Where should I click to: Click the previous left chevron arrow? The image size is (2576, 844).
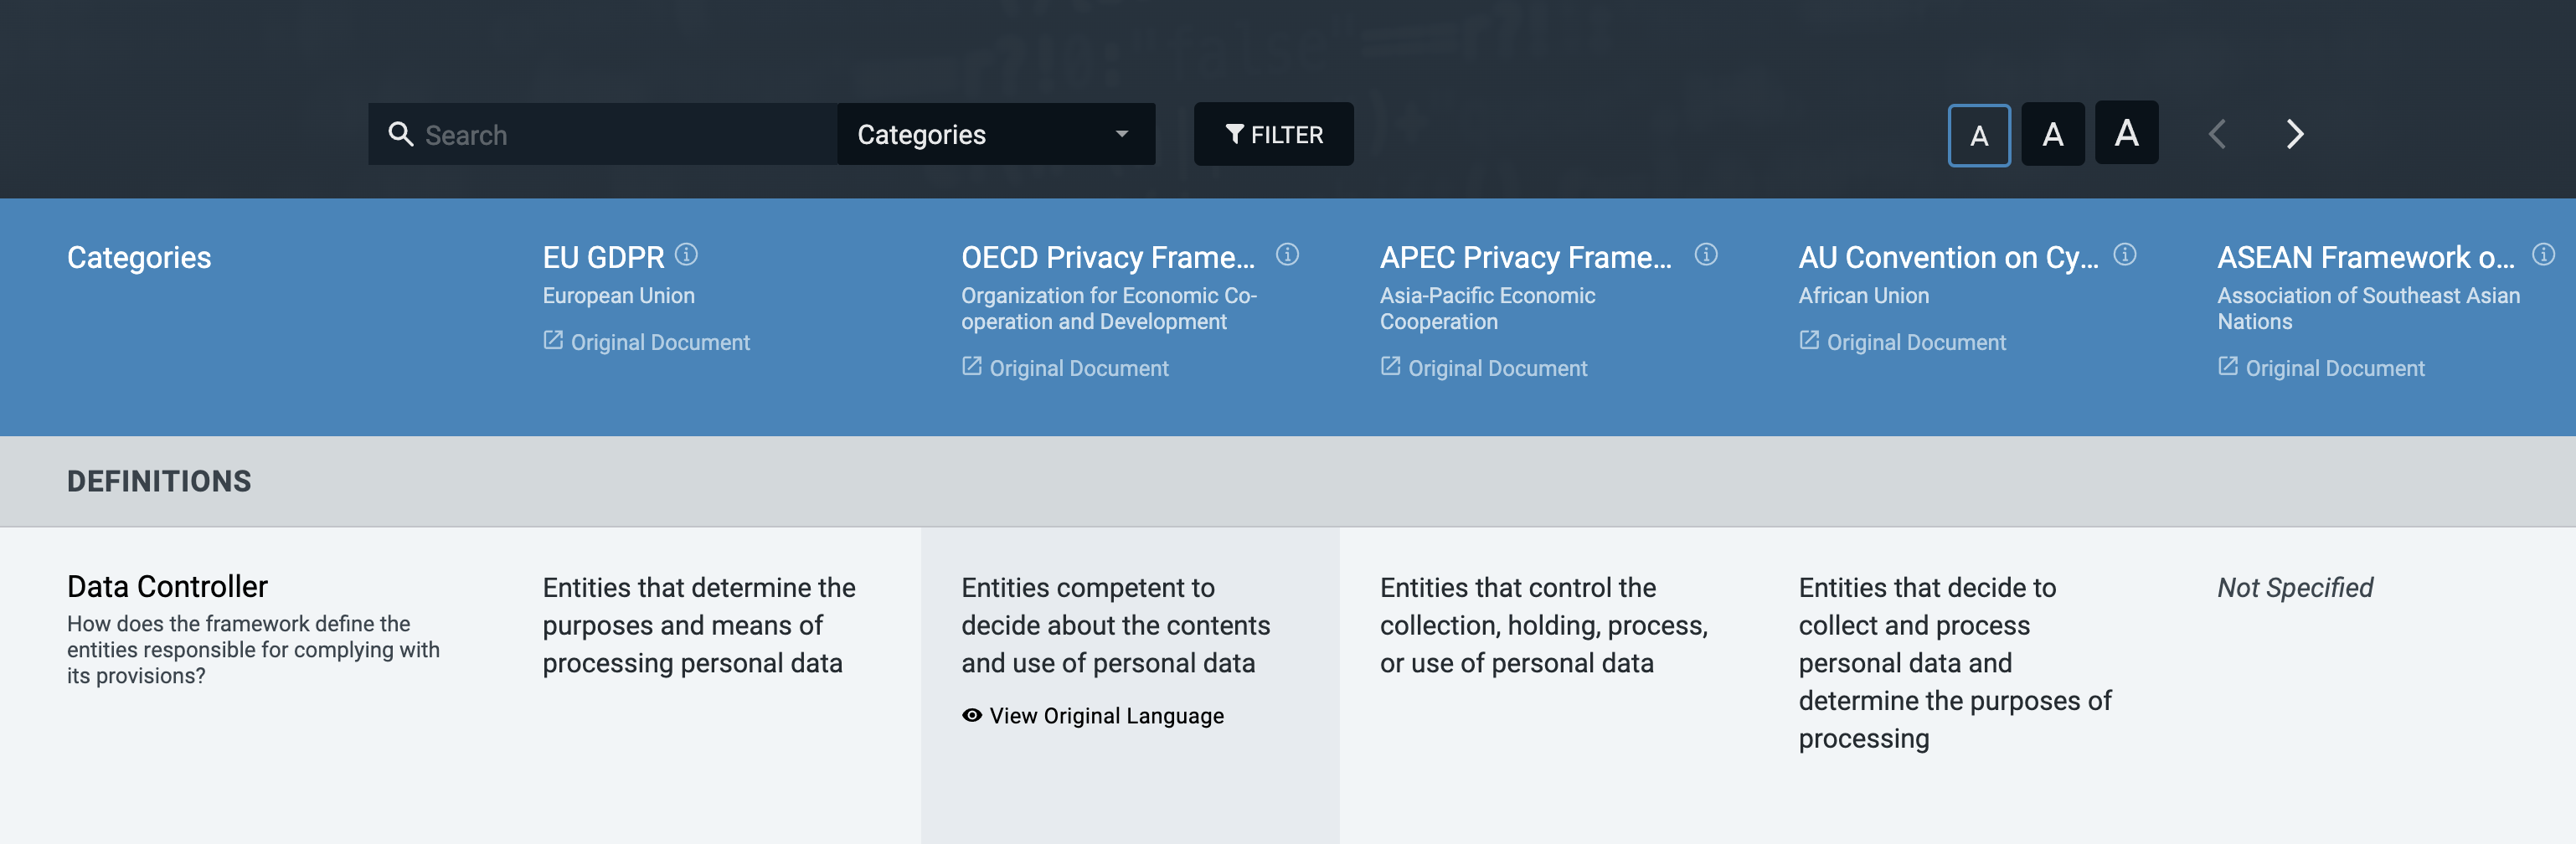[x=2217, y=134]
